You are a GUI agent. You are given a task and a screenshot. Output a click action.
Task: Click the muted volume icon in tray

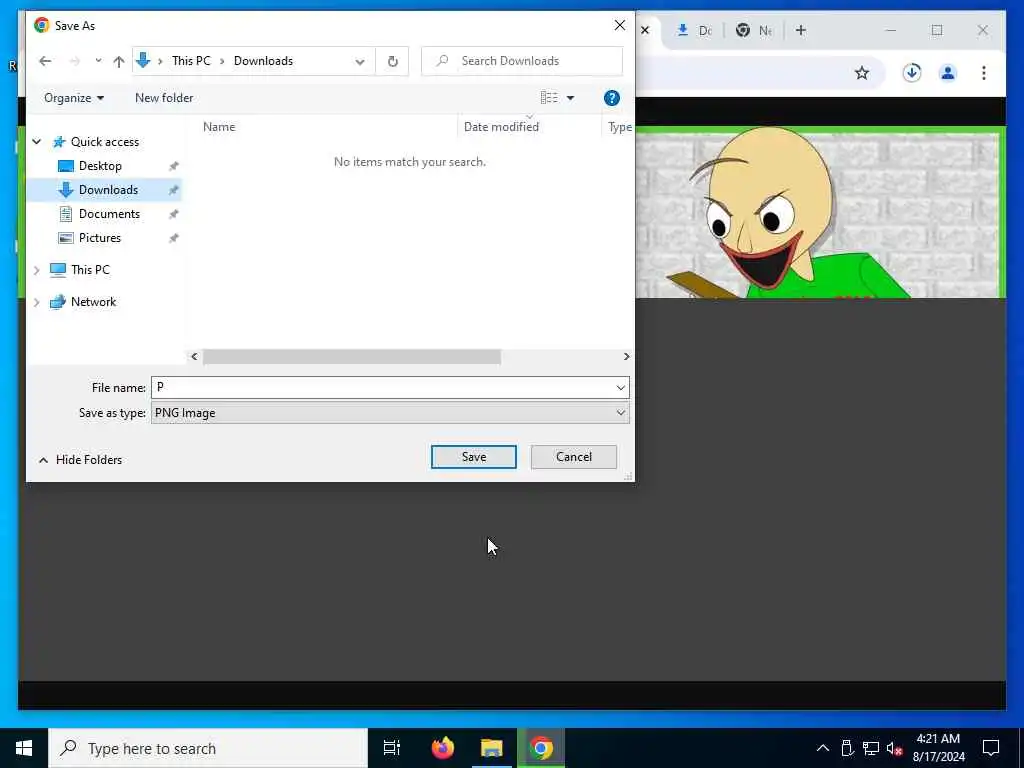[x=894, y=748]
